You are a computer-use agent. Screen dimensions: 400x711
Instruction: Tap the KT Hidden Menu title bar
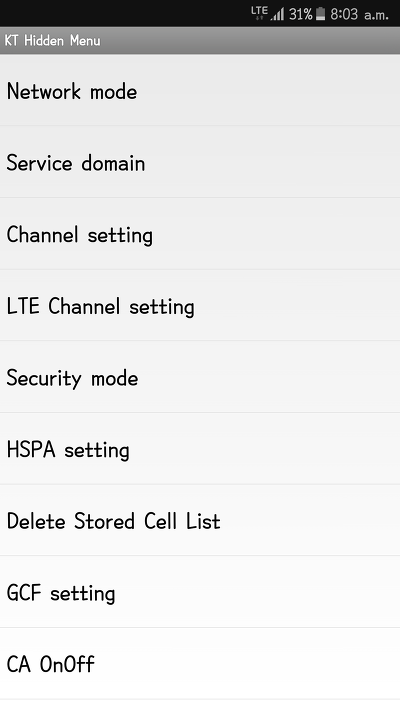point(200,40)
